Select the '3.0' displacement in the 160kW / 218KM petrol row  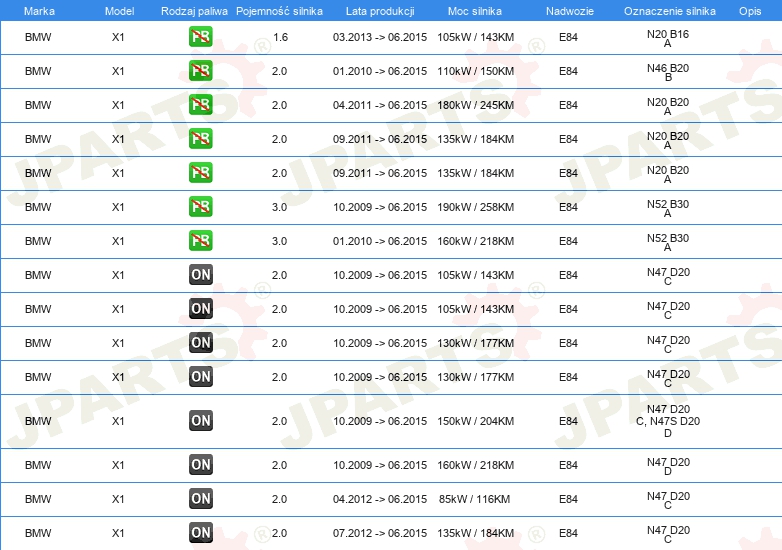click(279, 241)
